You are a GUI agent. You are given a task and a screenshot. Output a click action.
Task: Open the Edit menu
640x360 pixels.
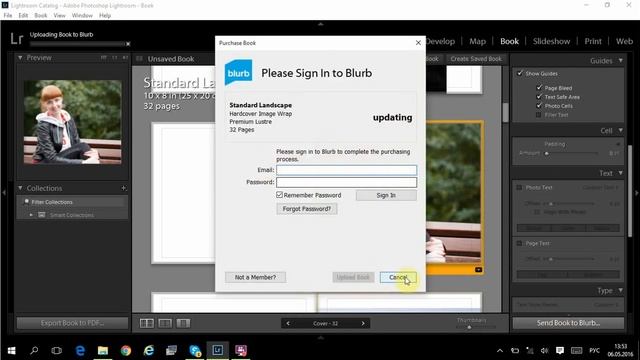(x=23, y=16)
